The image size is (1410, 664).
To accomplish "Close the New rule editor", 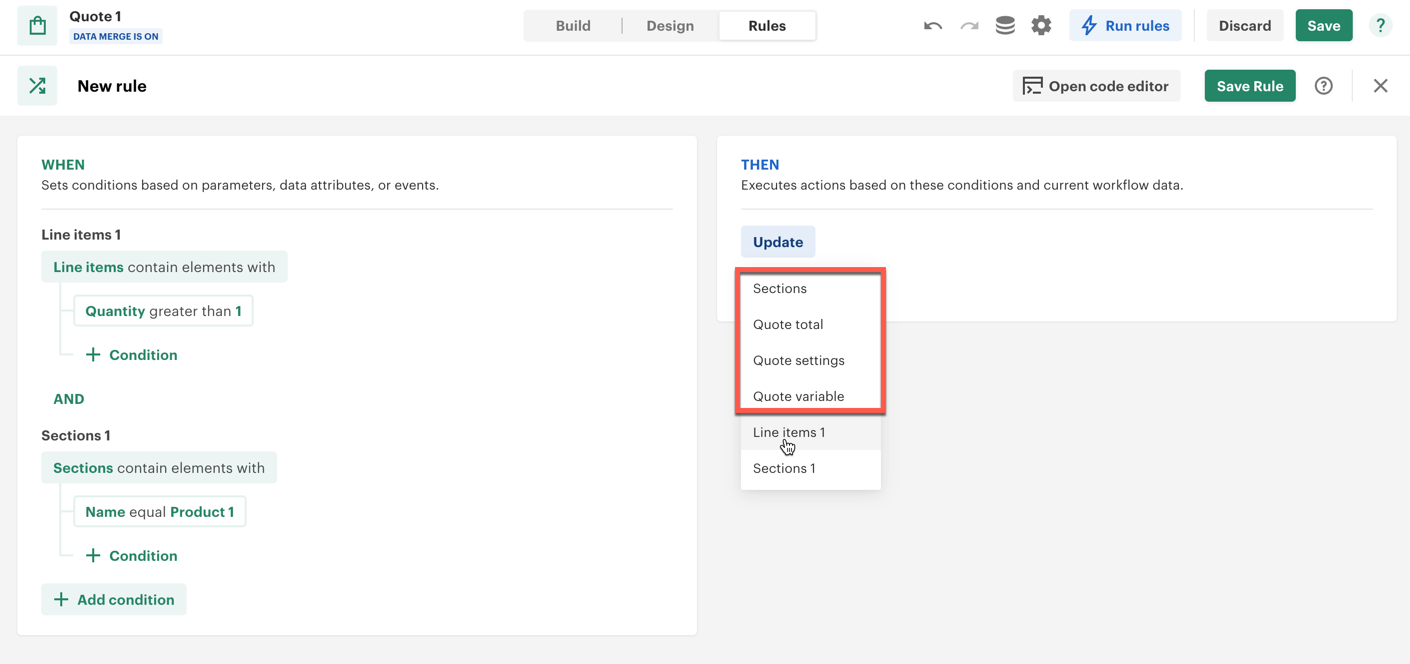I will click(x=1380, y=86).
